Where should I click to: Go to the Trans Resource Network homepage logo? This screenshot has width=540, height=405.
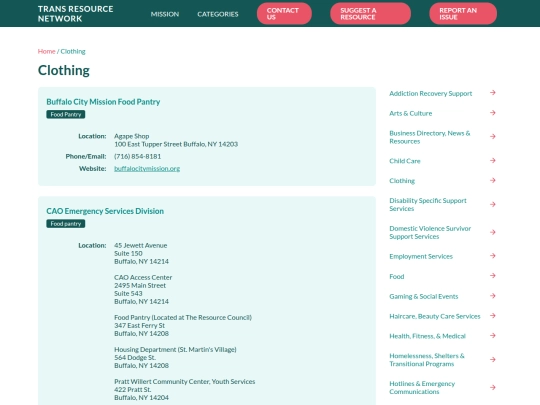[75, 14]
